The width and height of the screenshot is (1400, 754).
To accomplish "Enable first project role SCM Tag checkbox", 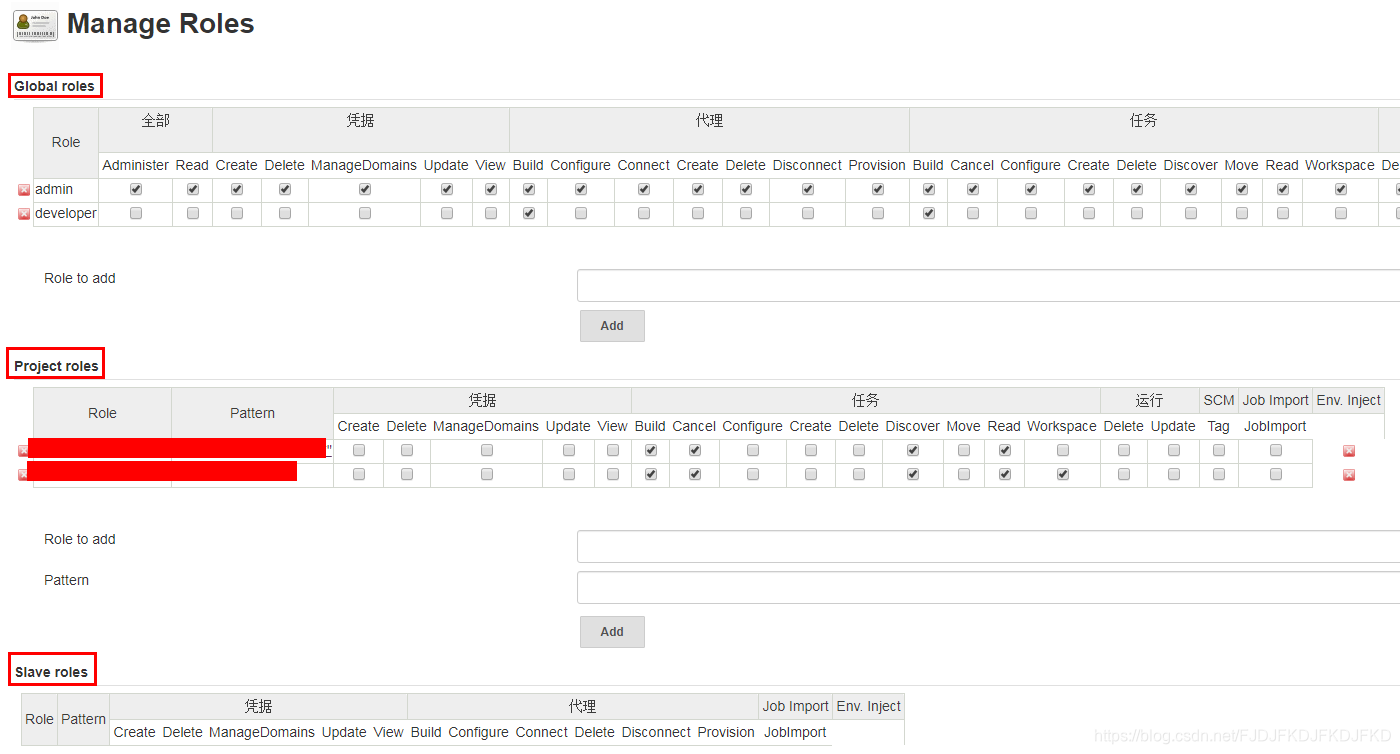I will pyautogui.click(x=1219, y=450).
